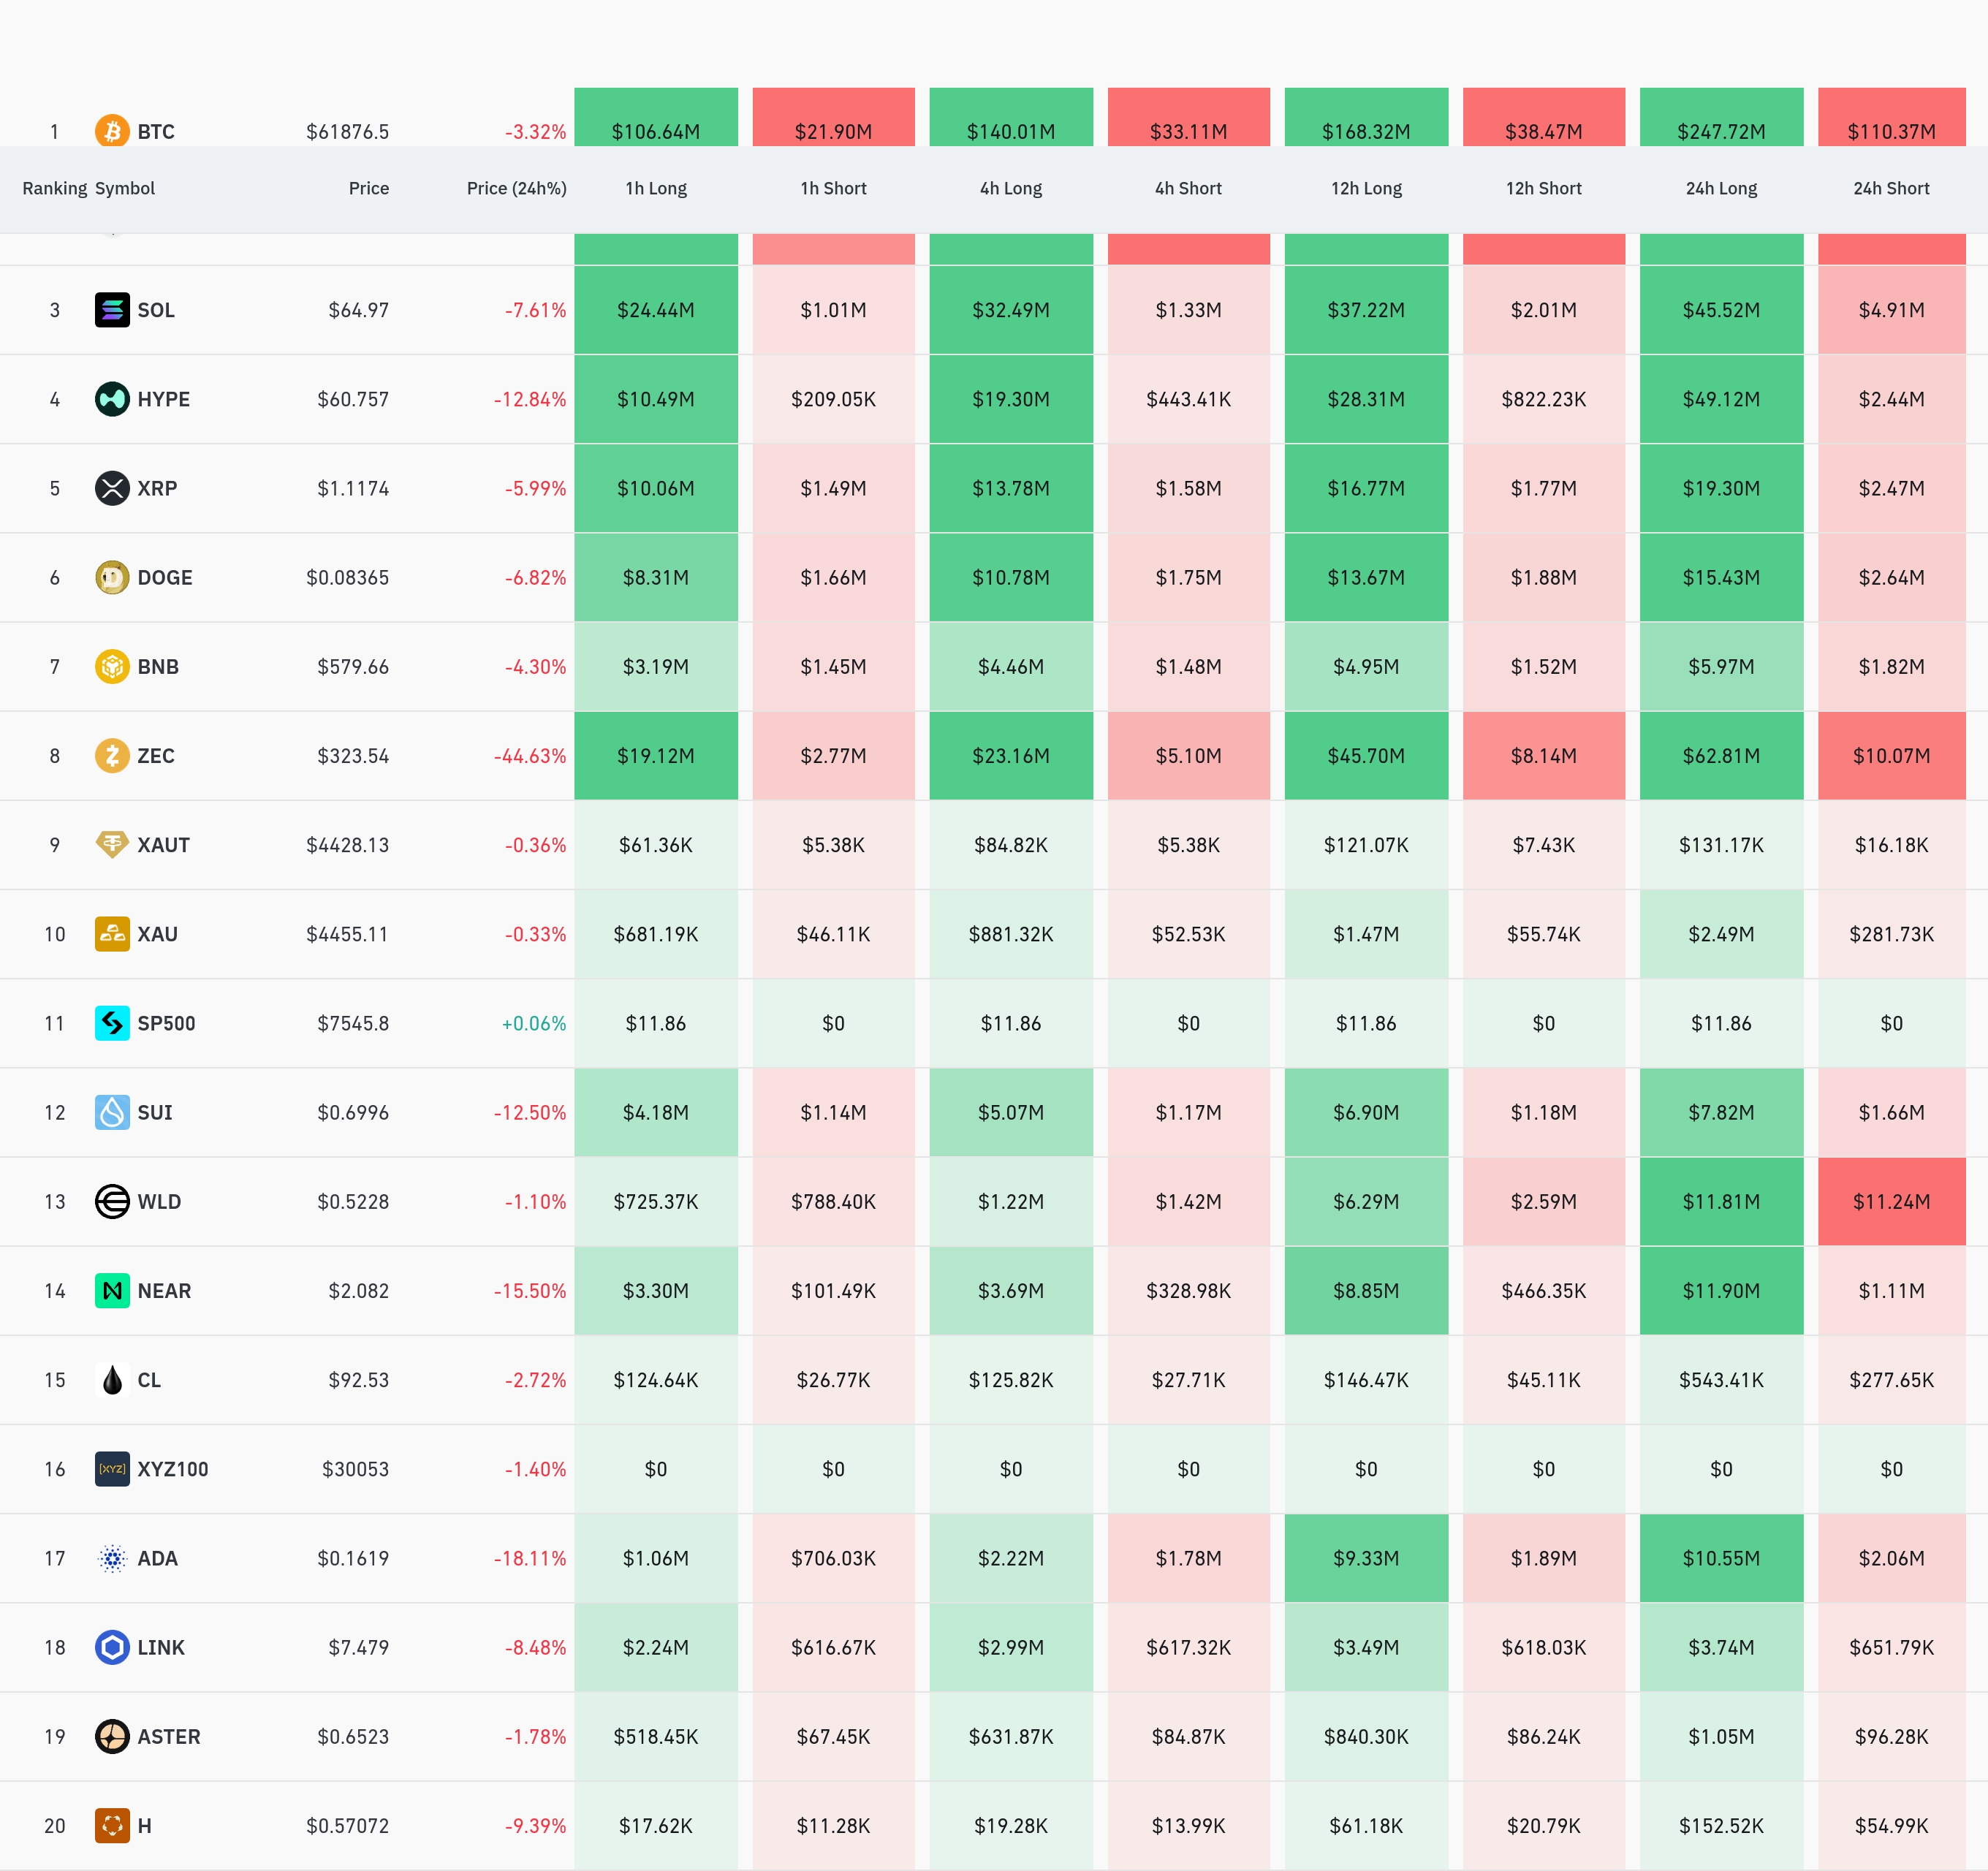Sort by the Ranking column header
Viewport: 1988px width, 1871px height.
(55, 188)
